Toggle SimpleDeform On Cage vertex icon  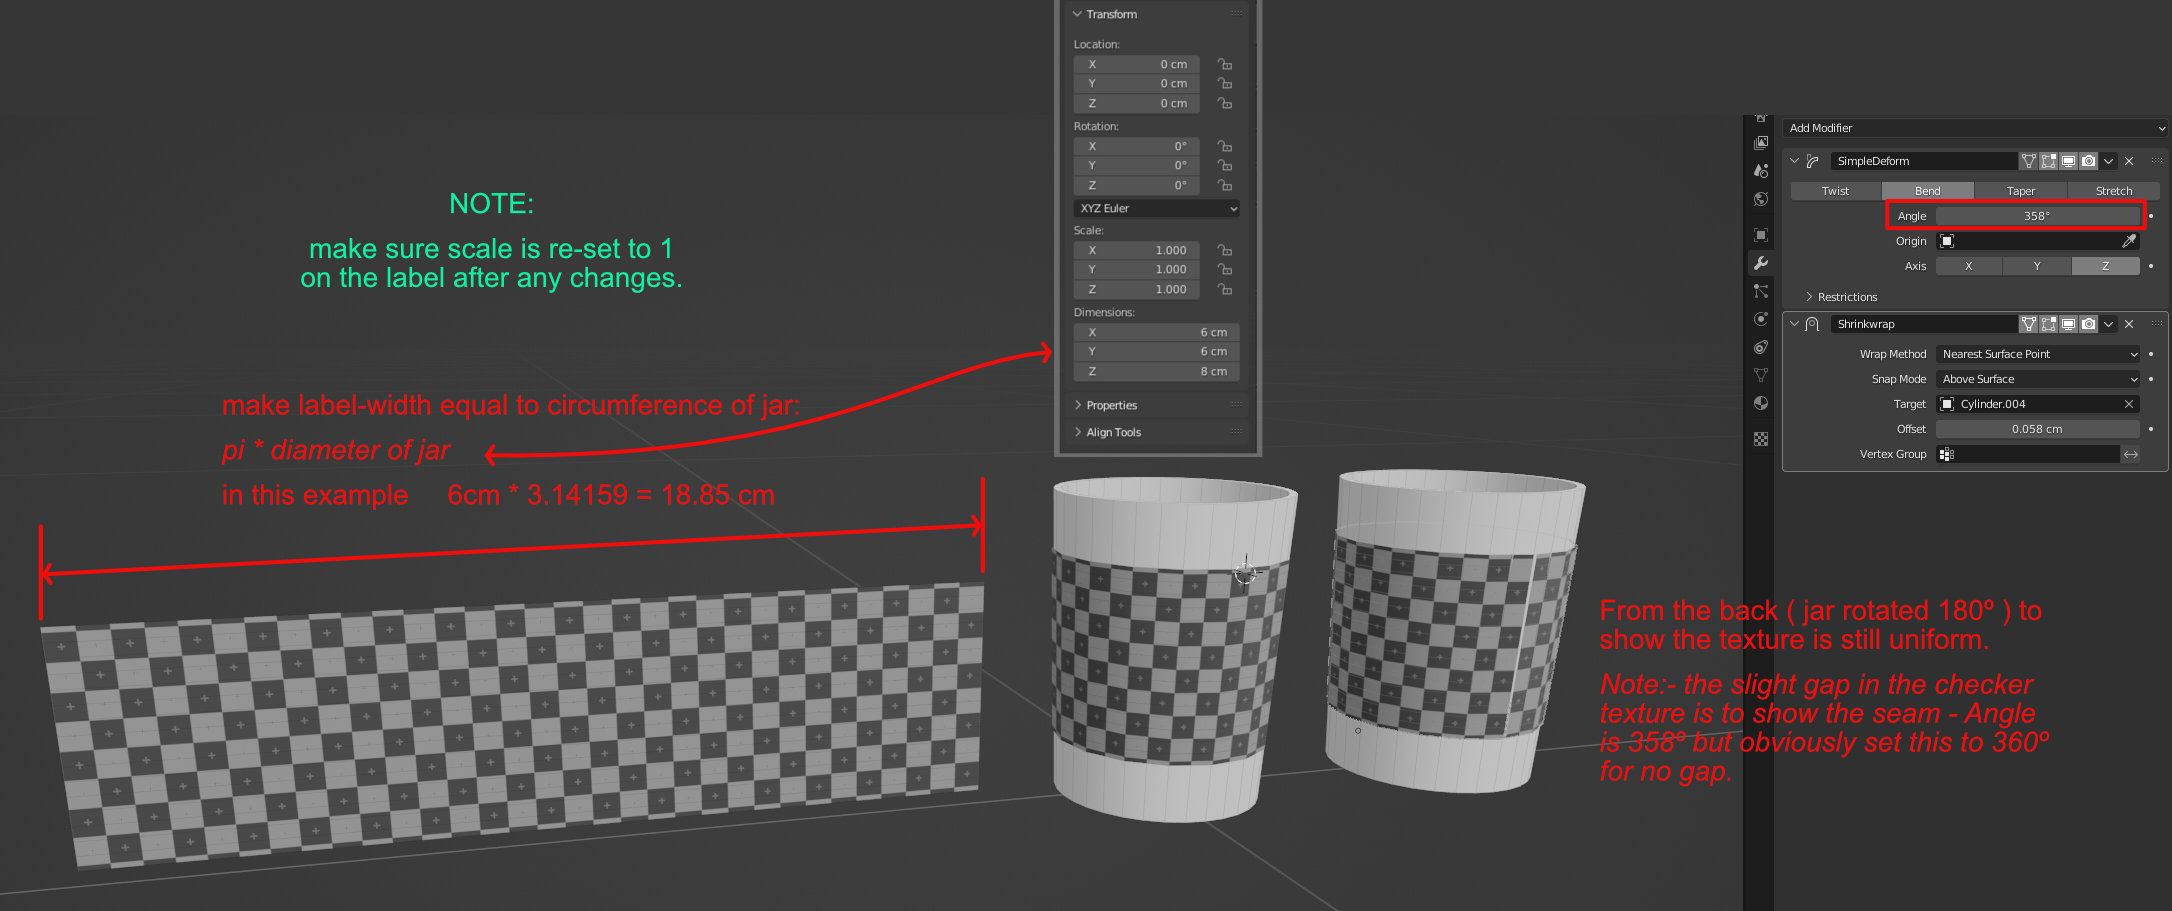click(2029, 161)
